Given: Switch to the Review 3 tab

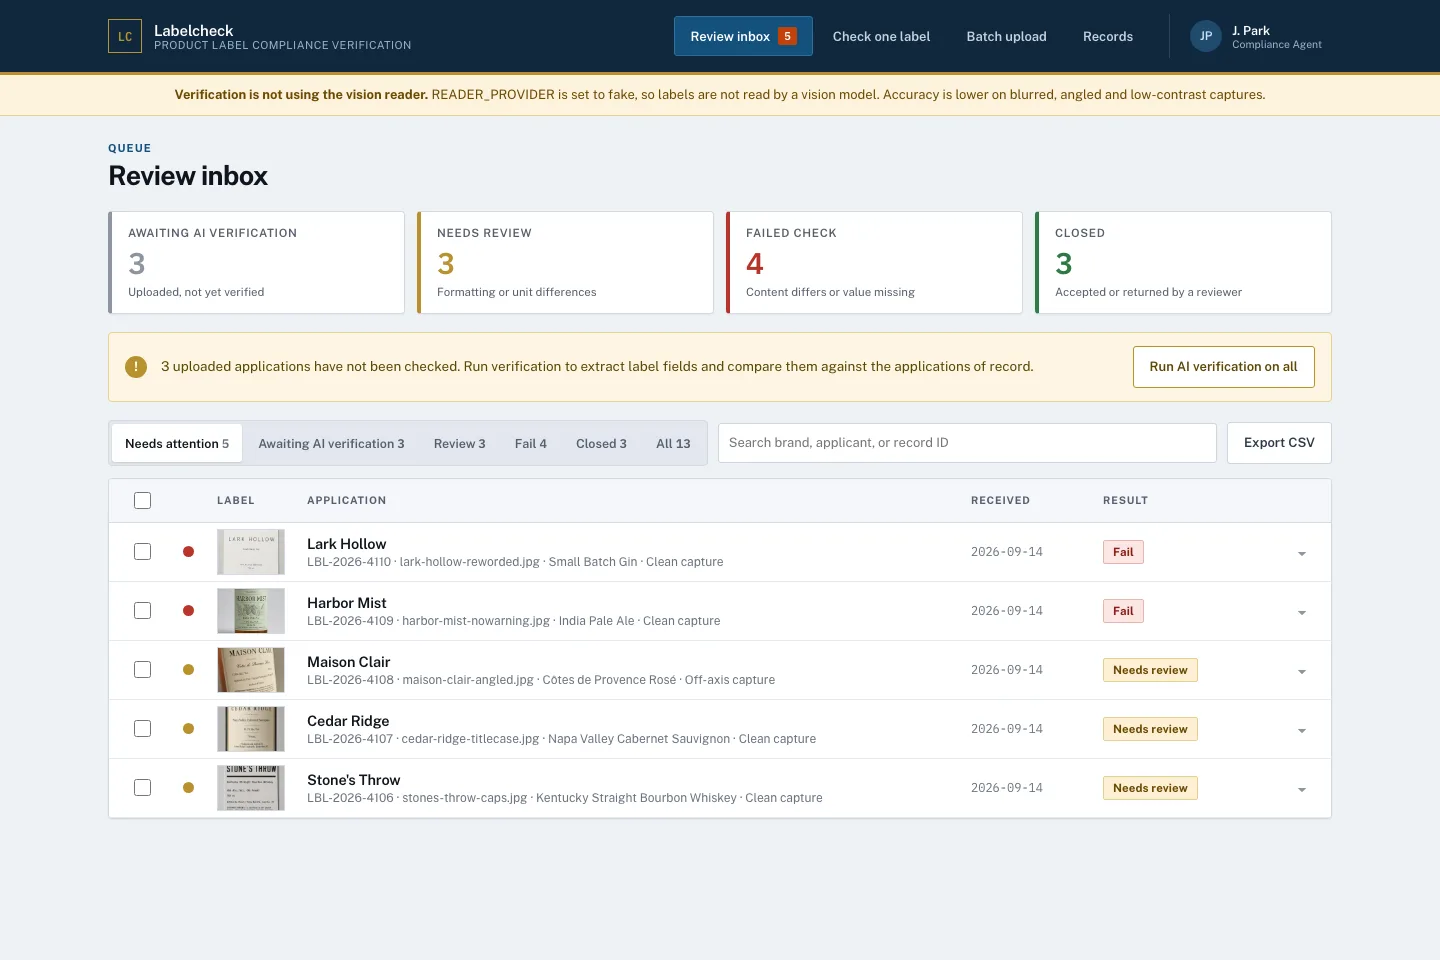Looking at the screenshot, I should [459, 443].
